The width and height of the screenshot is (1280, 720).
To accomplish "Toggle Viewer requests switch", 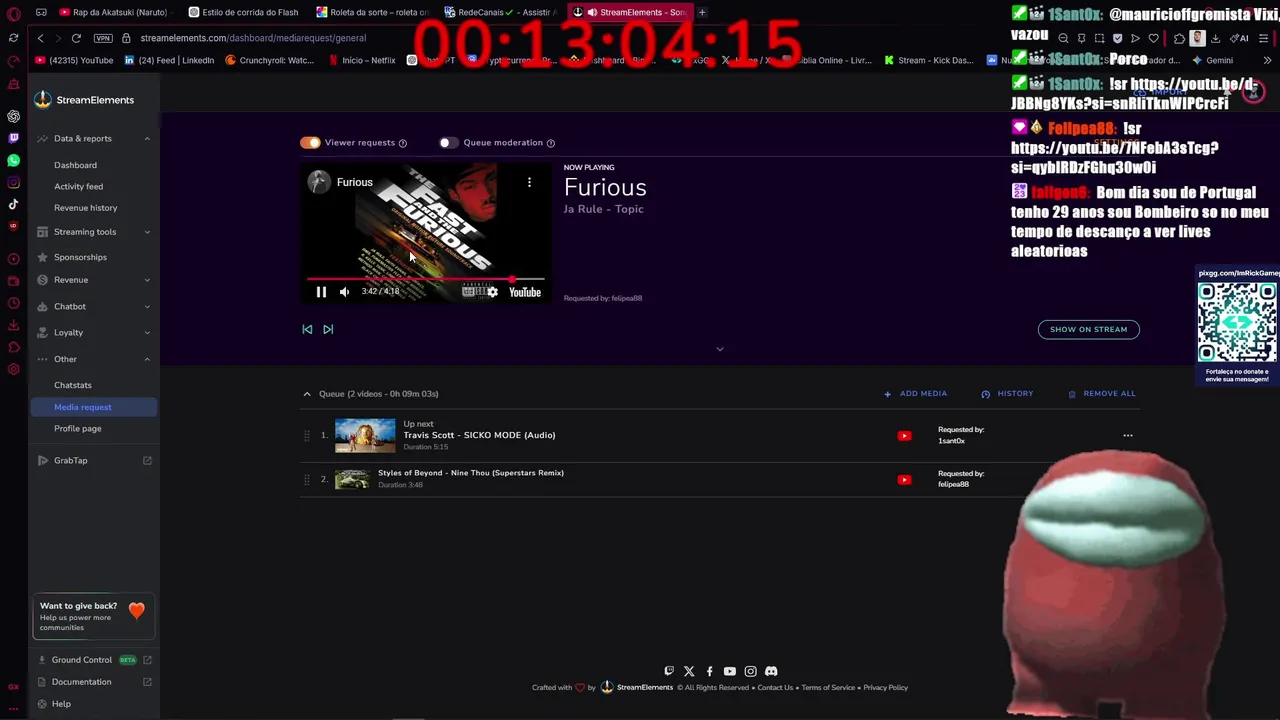I will [310, 143].
